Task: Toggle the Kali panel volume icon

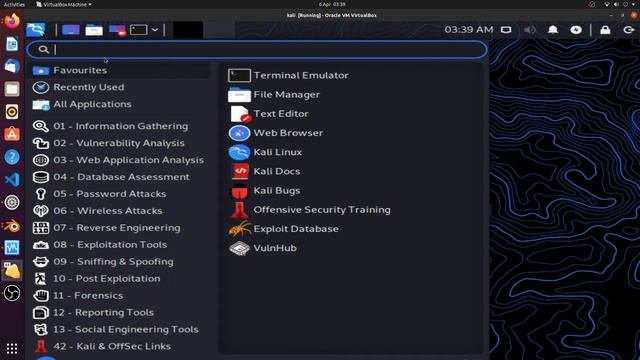Action: pos(529,30)
